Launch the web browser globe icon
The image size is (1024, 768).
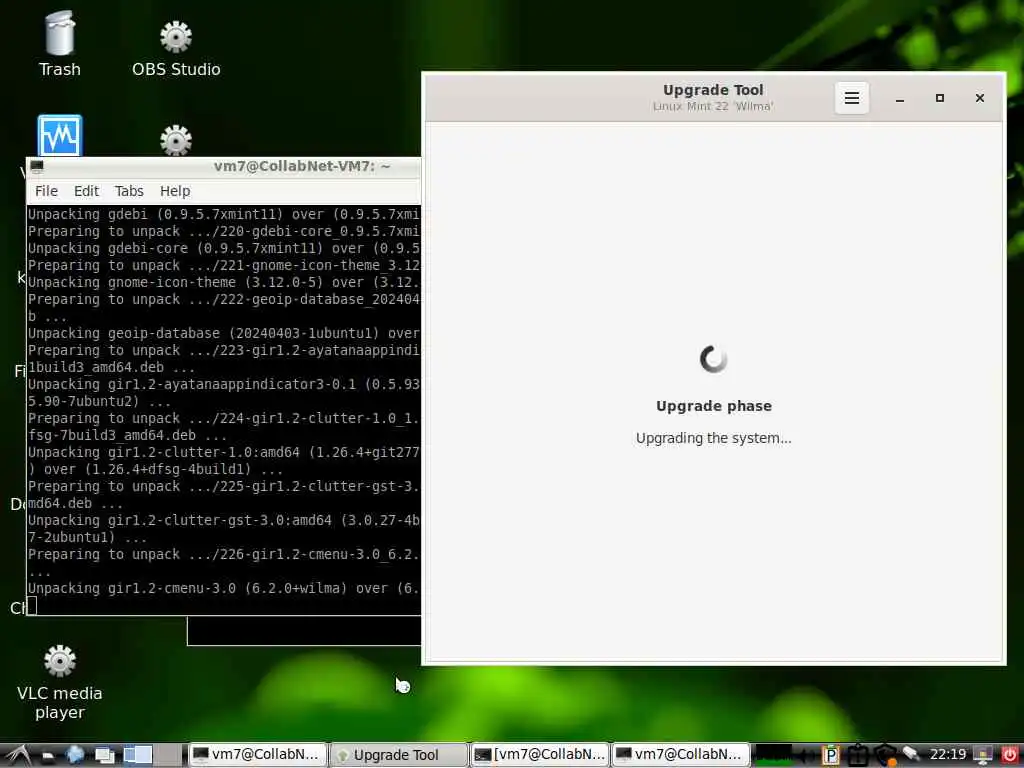coord(75,755)
